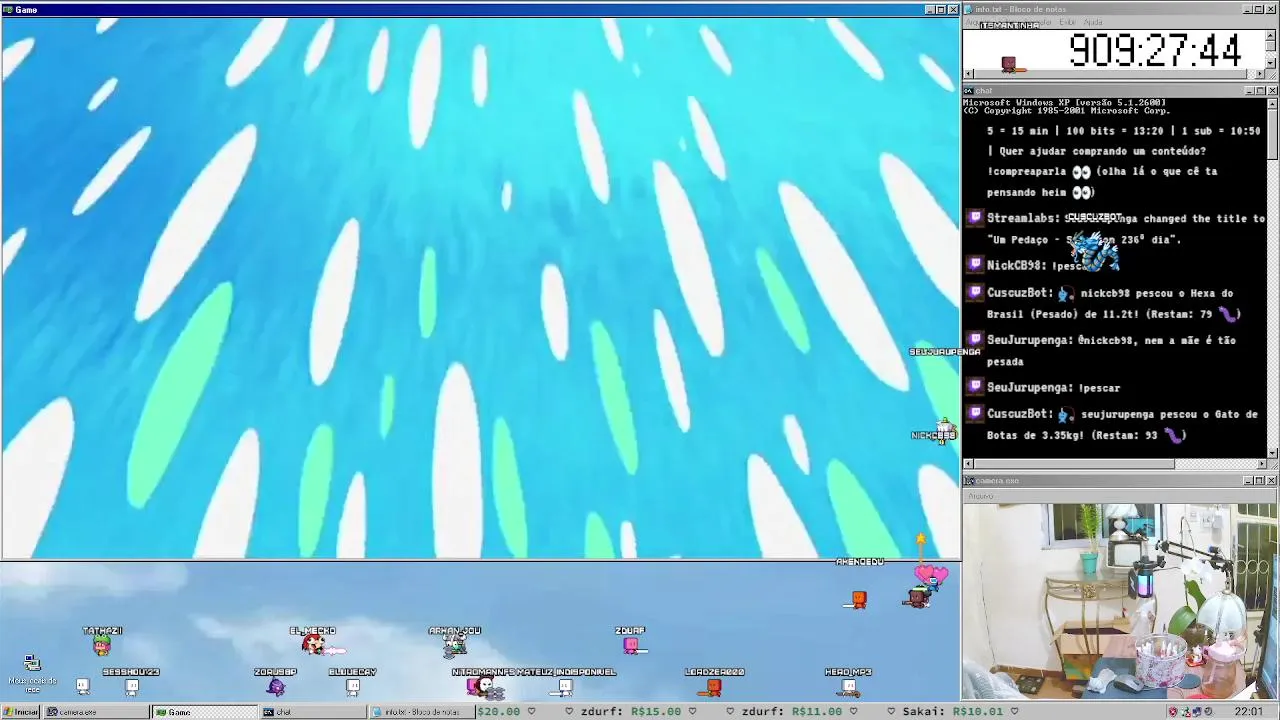Click the Game window title bar icon
The height and width of the screenshot is (720, 1280).
(x=8, y=10)
